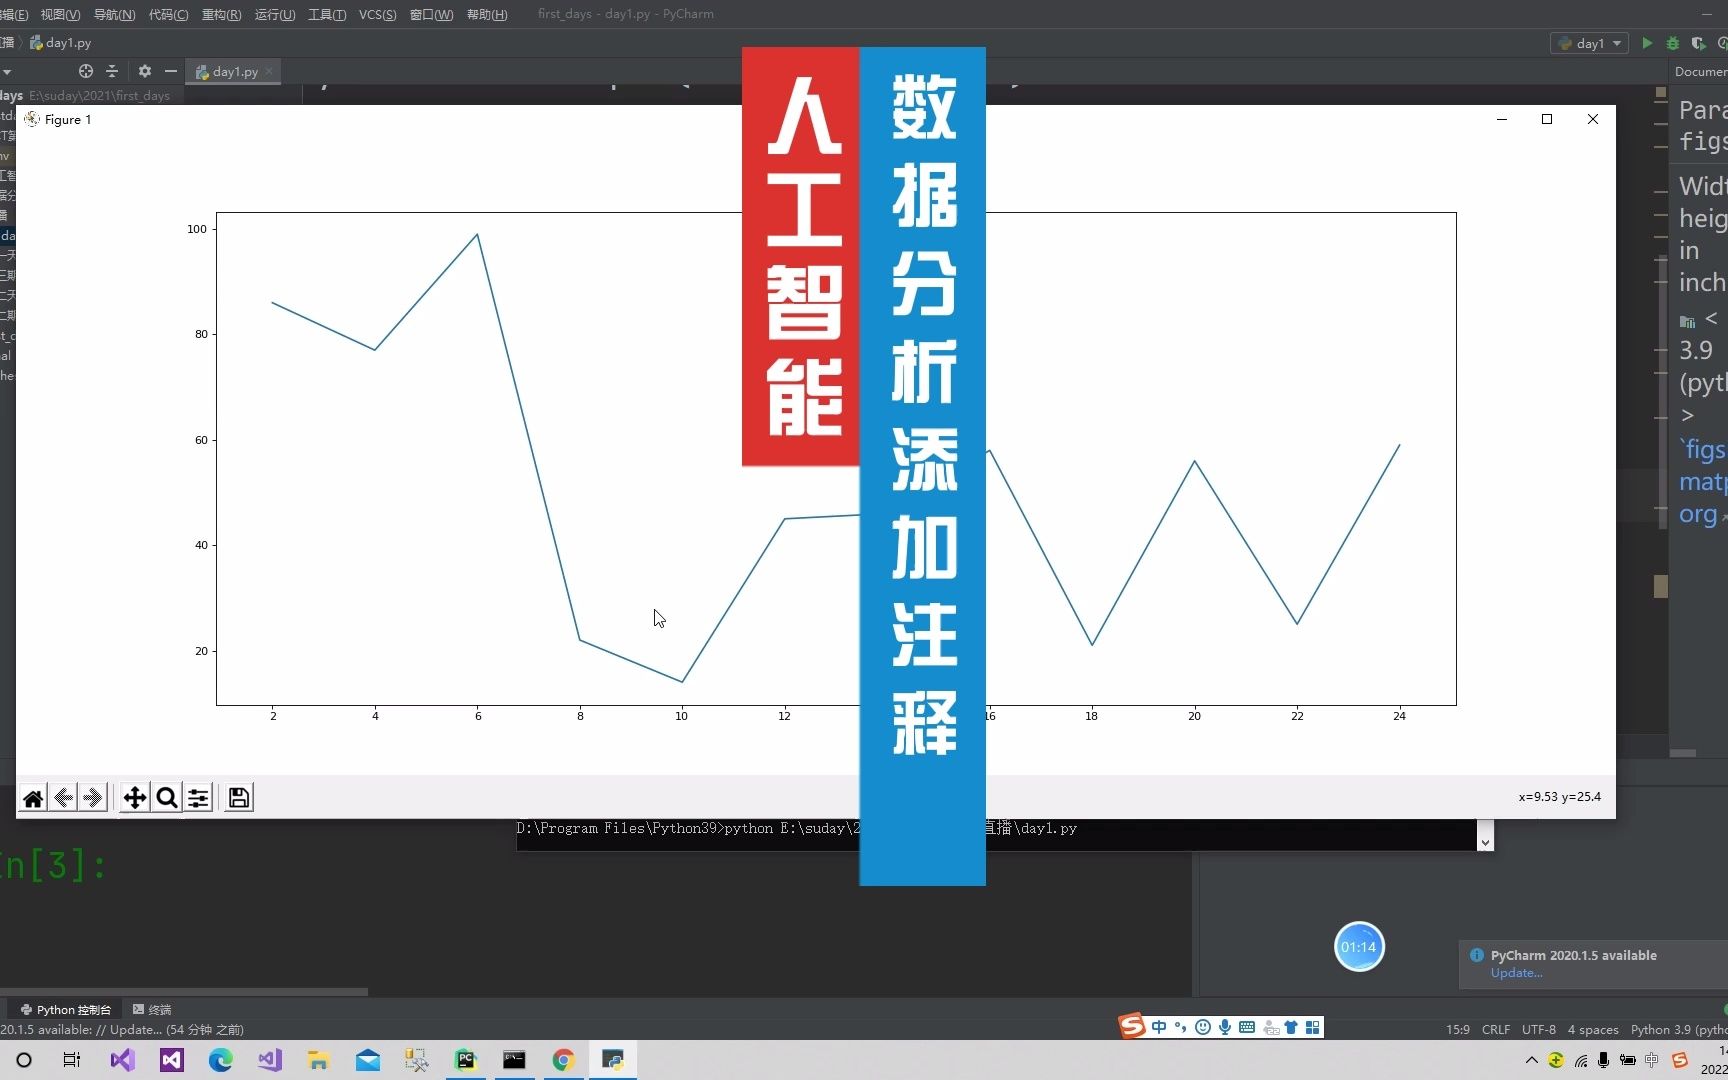Hide the project panel with minus icon
The image size is (1728, 1080).
(171, 71)
